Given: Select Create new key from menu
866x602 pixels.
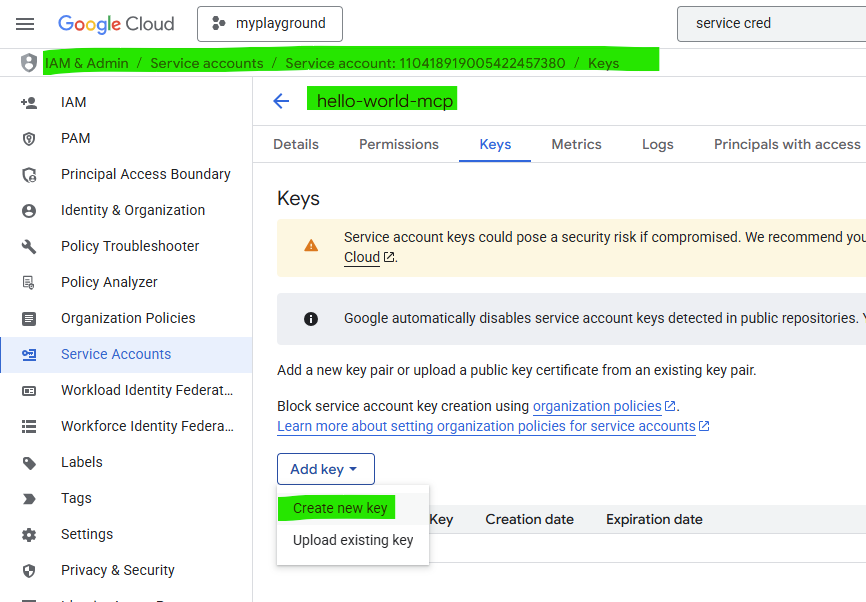Looking at the screenshot, I should pyautogui.click(x=340, y=508).
